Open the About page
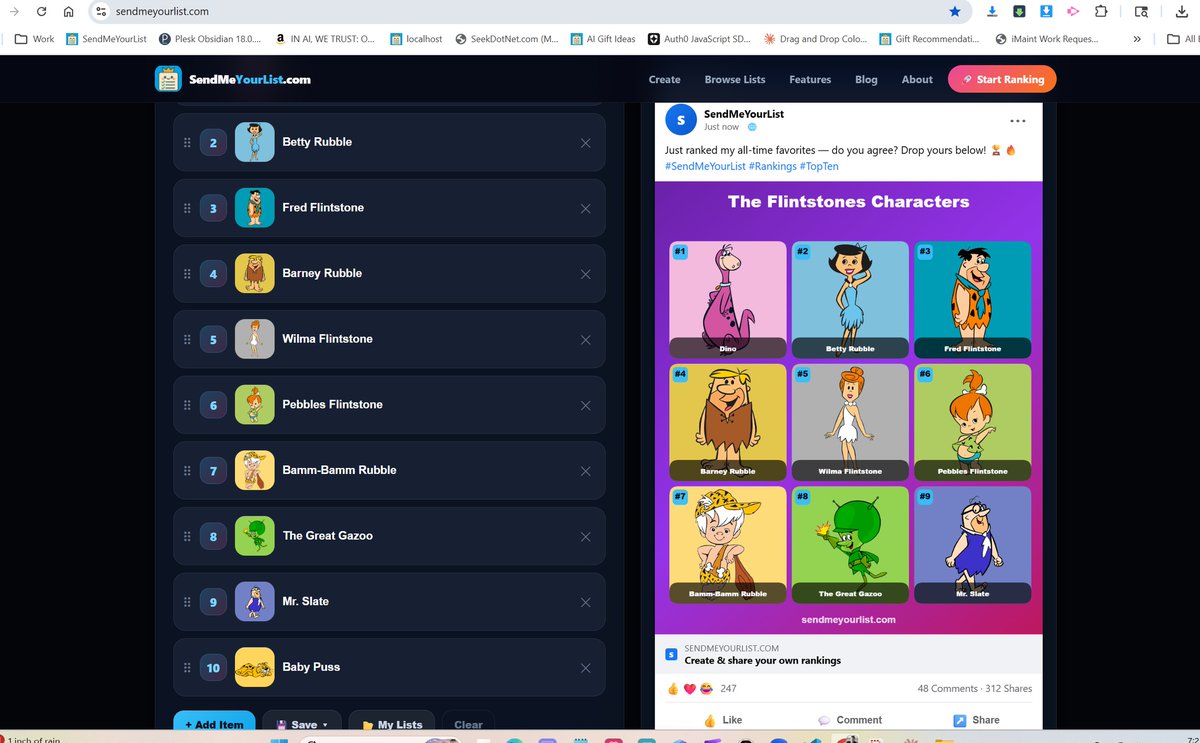This screenshot has height=743, width=1200. (917, 80)
